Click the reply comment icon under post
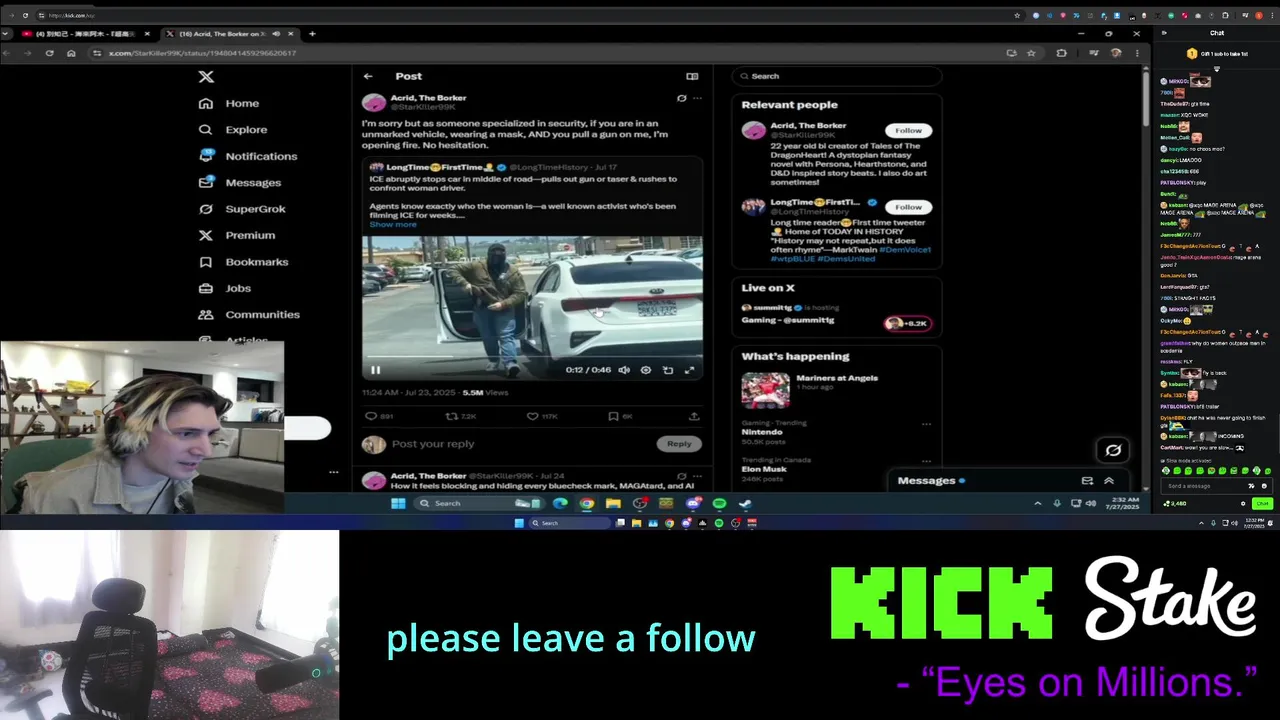 pyautogui.click(x=371, y=416)
